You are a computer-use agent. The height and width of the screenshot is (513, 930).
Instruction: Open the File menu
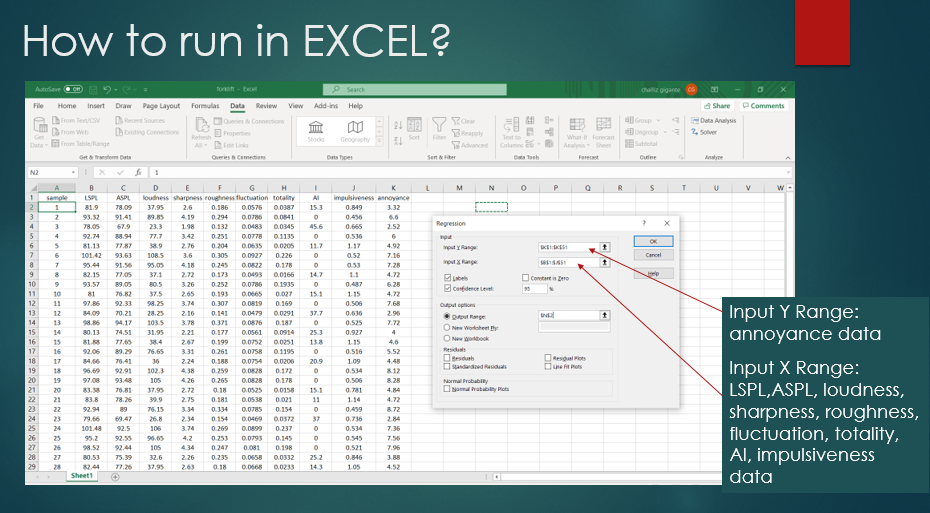tap(39, 106)
